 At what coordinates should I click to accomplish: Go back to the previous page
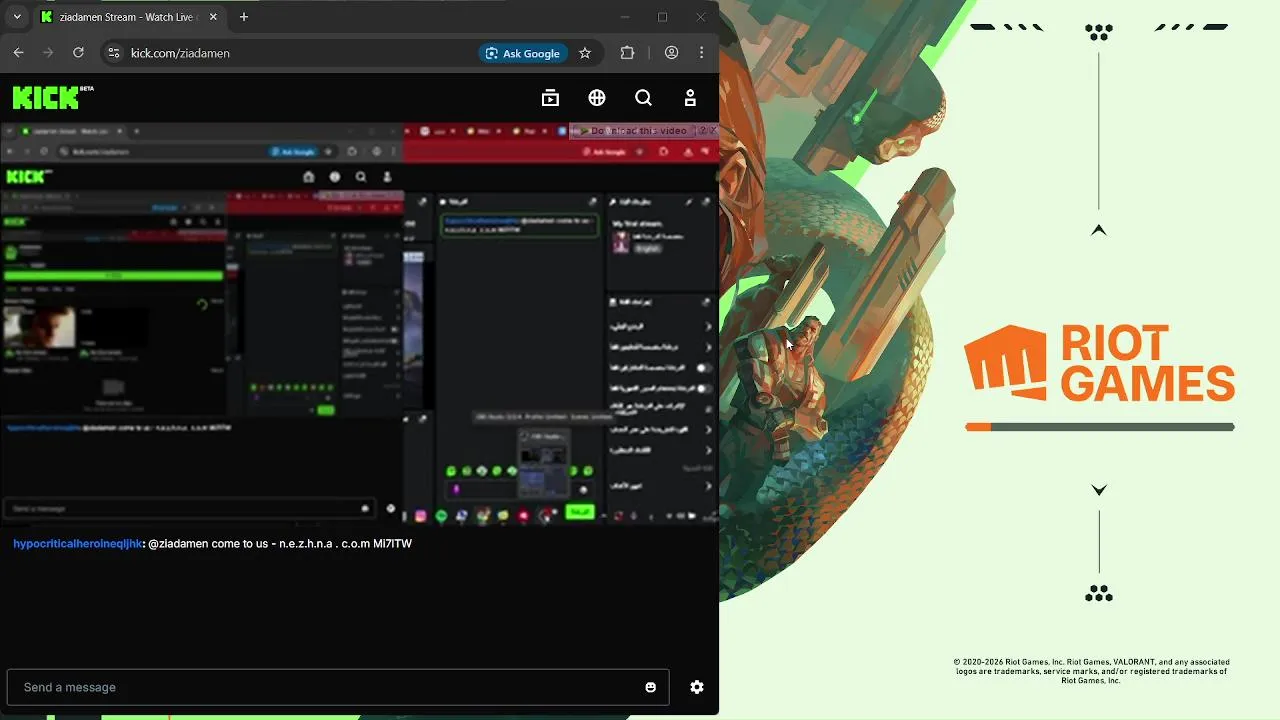point(18,53)
